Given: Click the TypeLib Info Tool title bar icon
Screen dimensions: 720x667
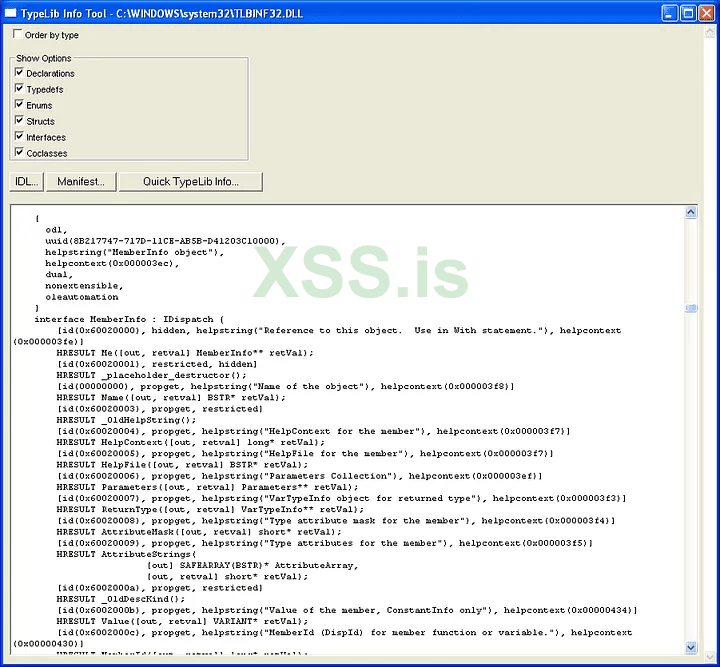Looking at the screenshot, I should [x=10, y=13].
